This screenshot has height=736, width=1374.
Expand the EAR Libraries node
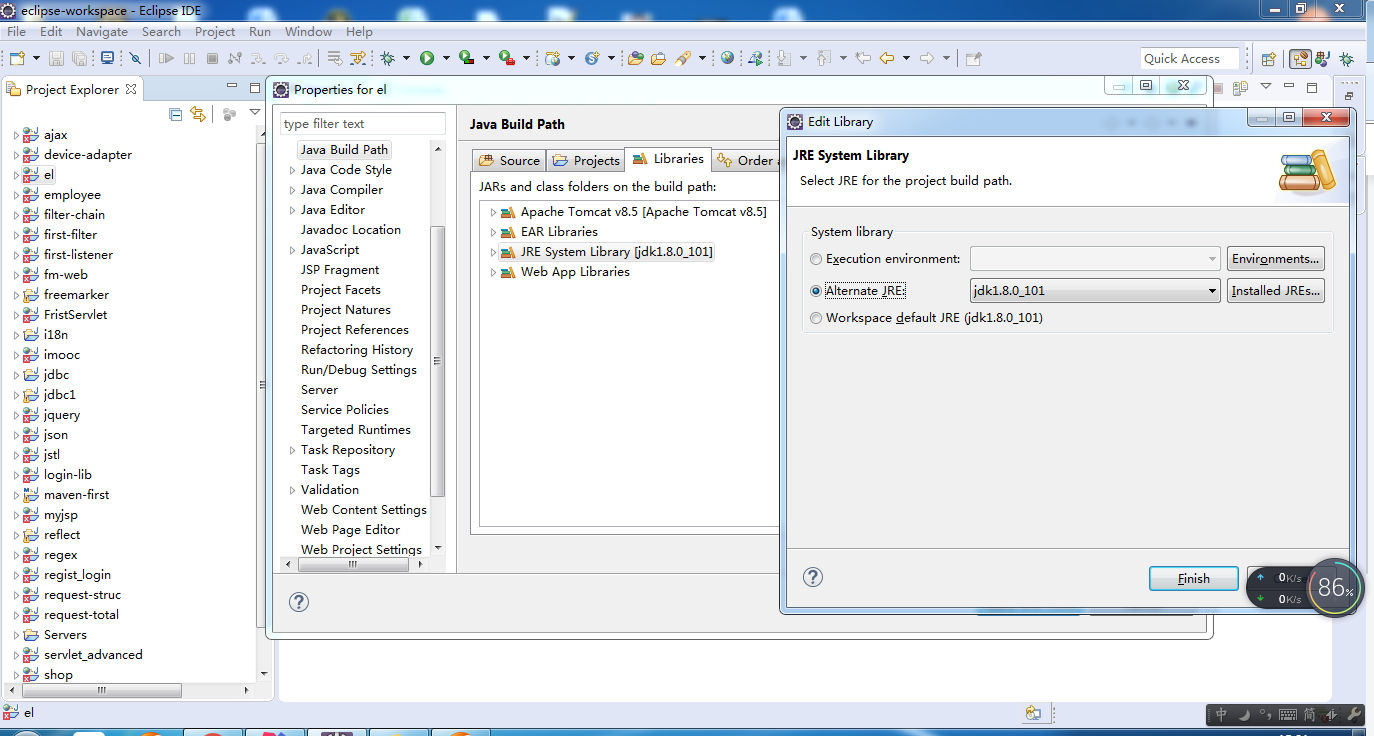click(493, 232)
